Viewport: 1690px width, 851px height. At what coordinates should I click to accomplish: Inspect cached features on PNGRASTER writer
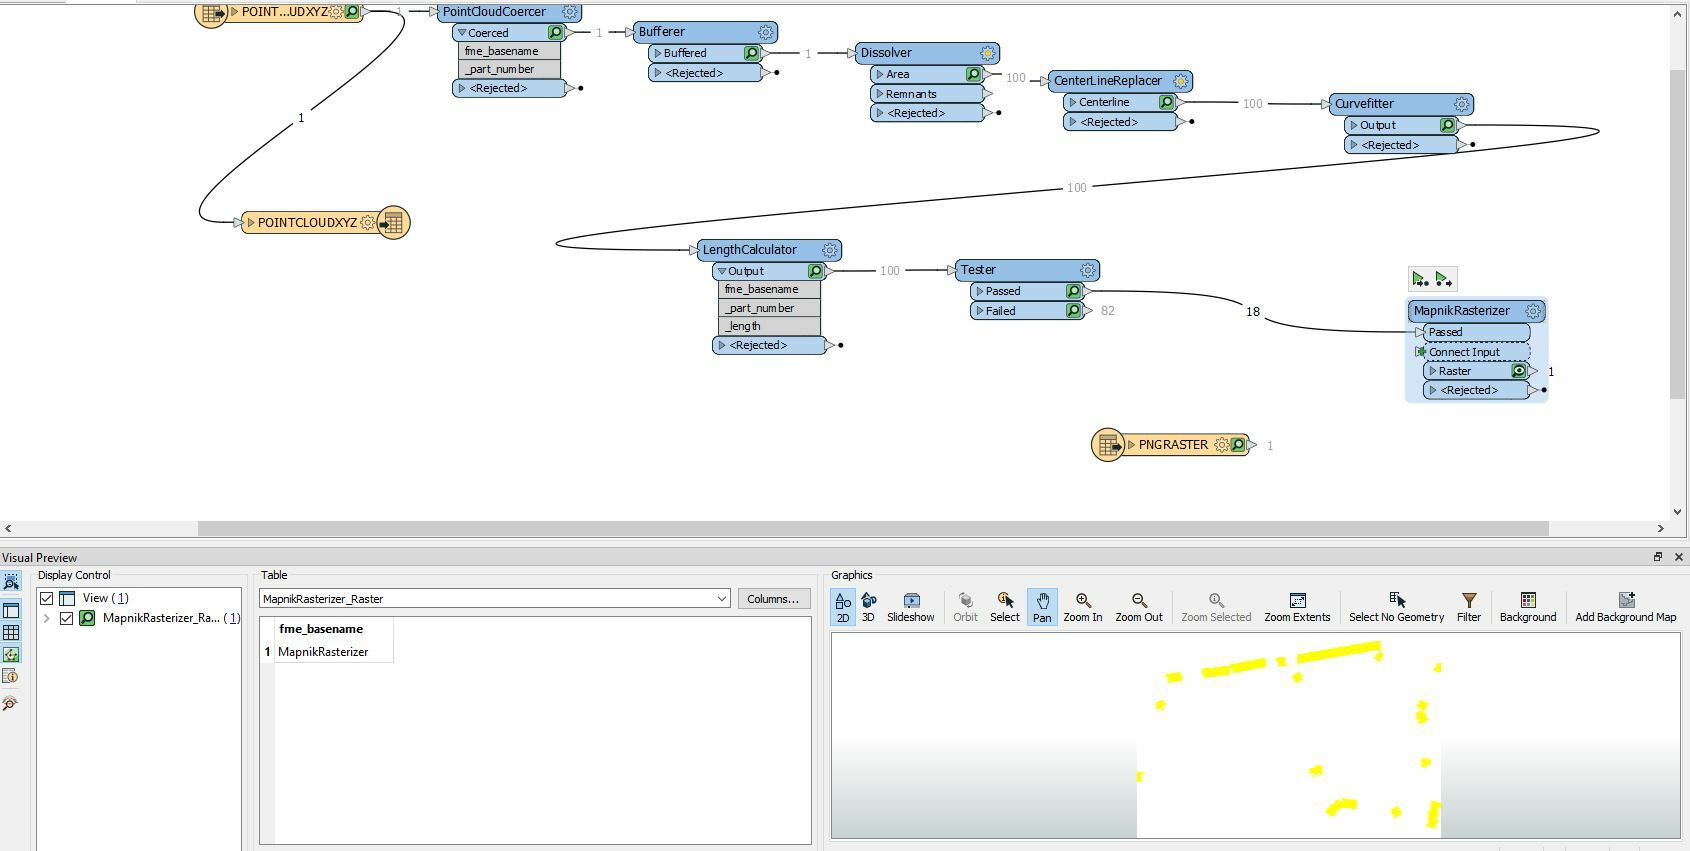point(1238,445)
